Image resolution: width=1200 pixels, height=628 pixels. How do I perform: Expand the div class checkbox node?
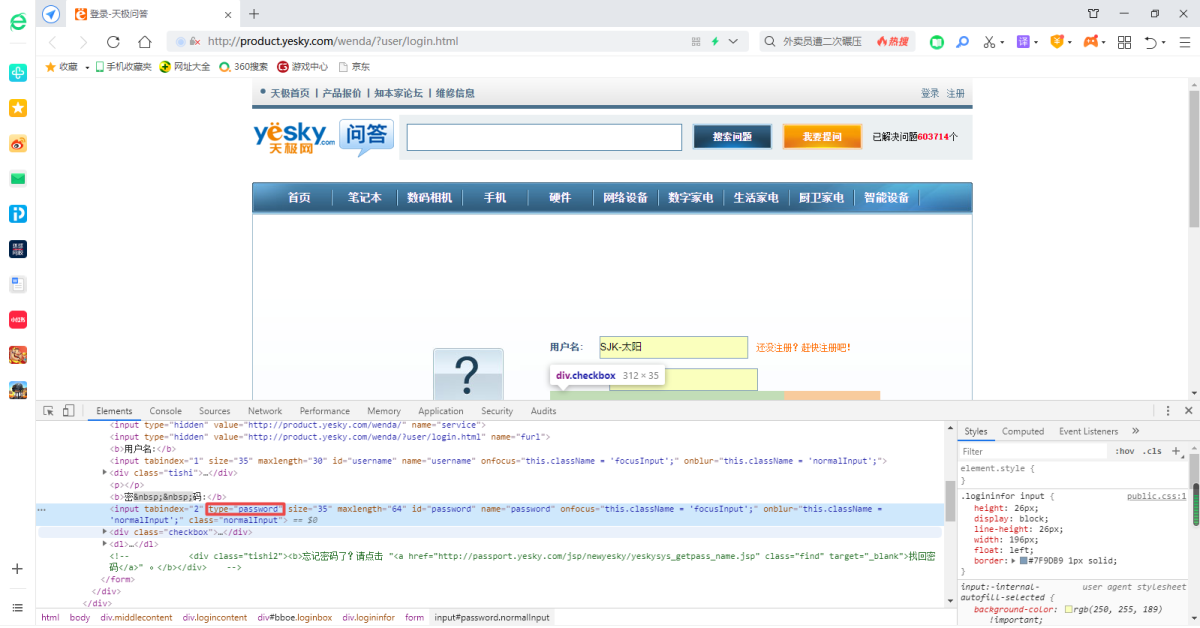105,532
